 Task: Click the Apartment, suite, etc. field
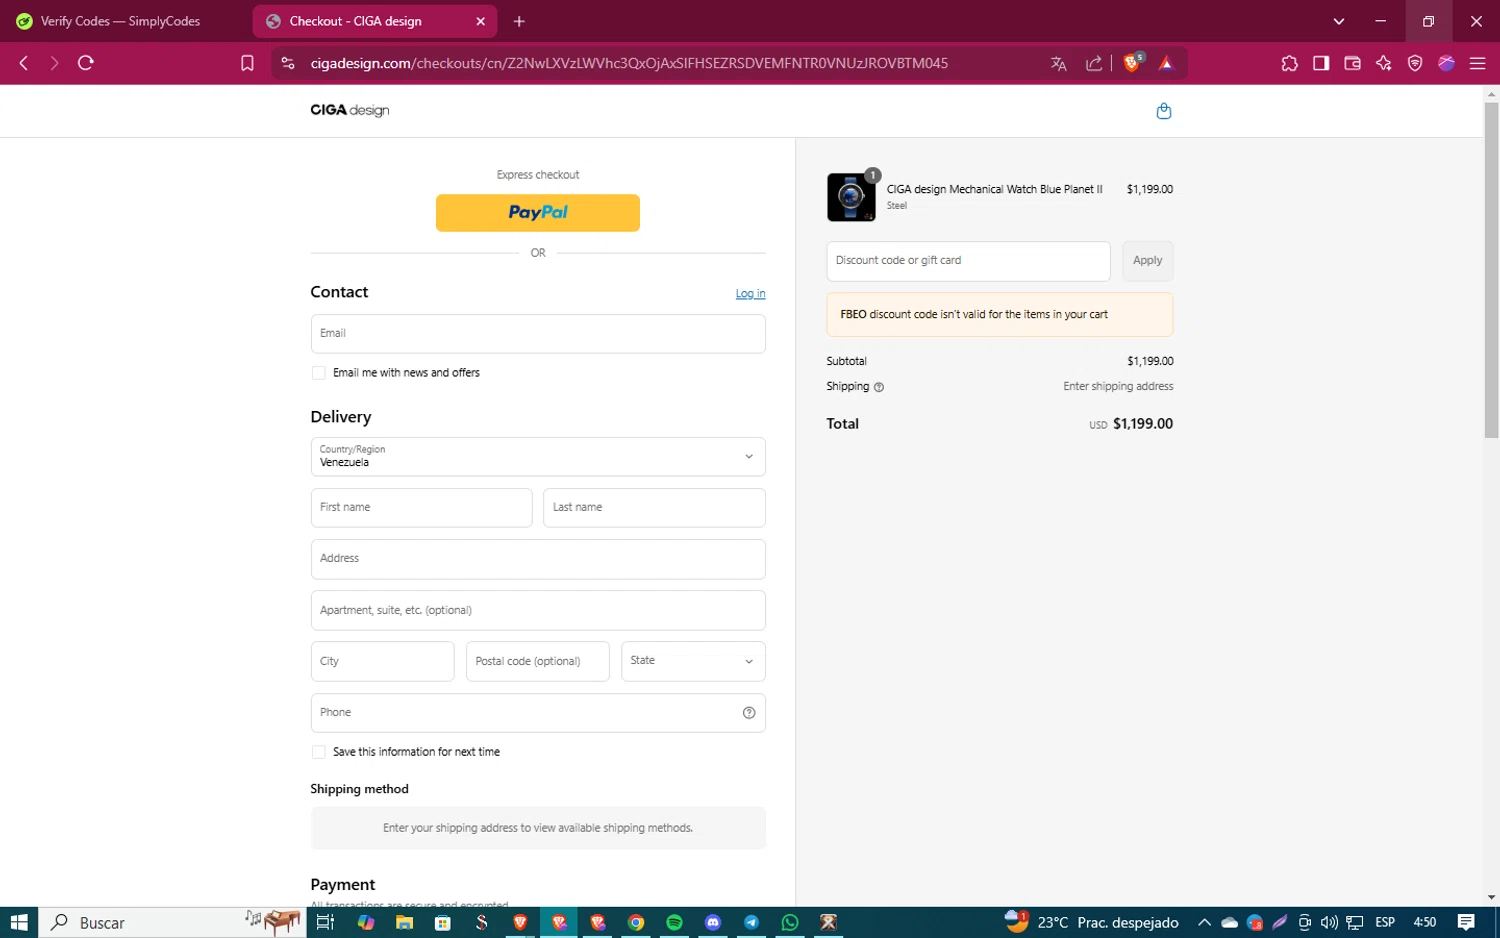click(x=538, y=610)
